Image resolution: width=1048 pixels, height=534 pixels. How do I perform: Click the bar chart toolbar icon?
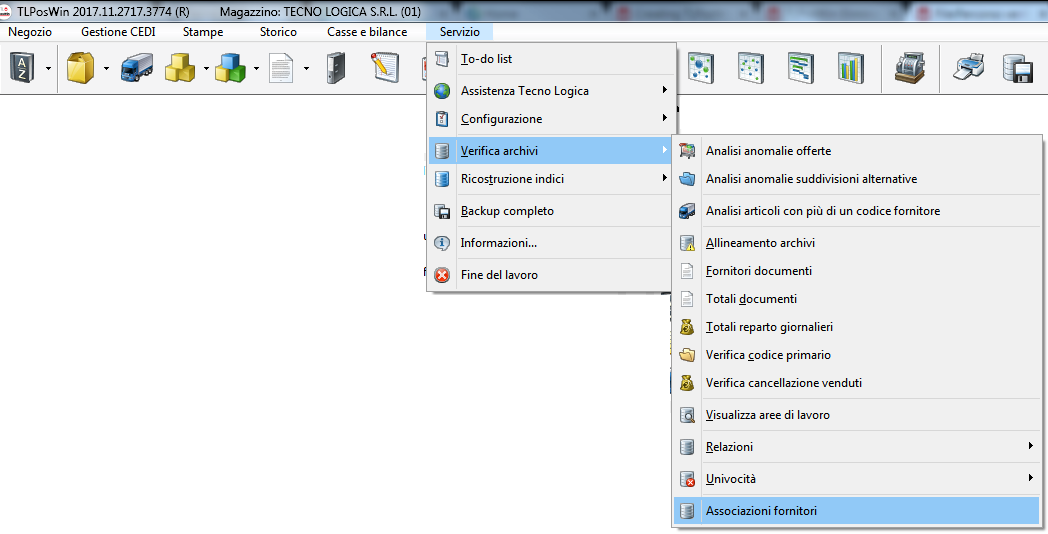pos(850,68)
